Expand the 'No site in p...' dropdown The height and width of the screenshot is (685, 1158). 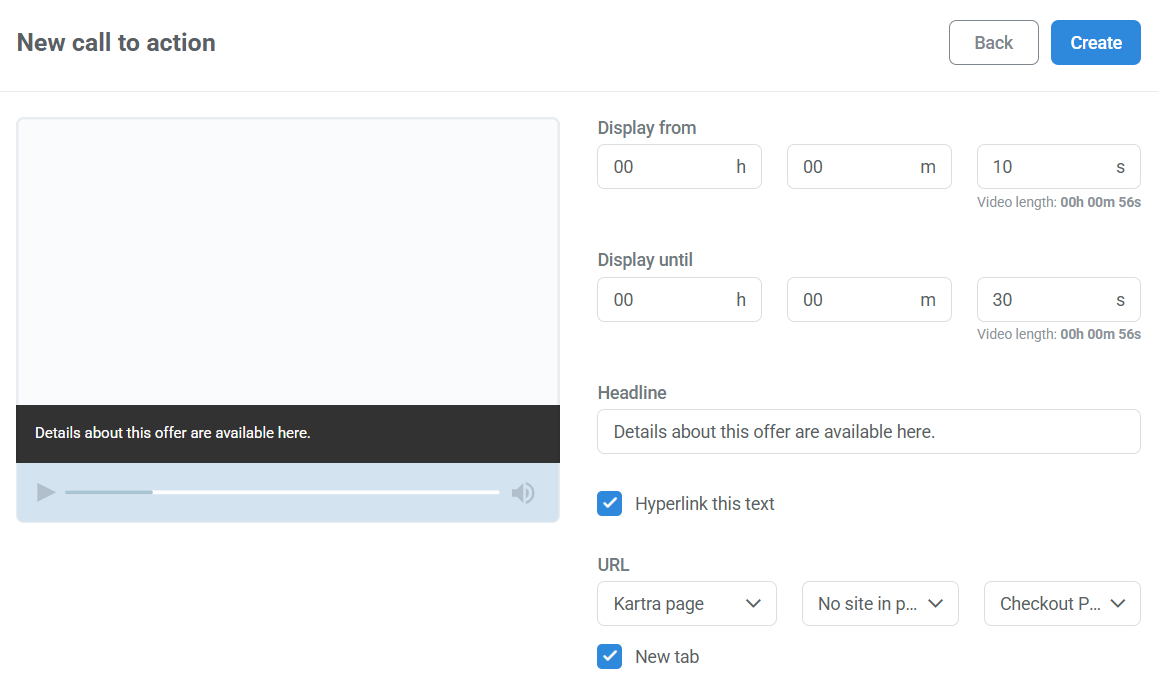tap(880, 603)
